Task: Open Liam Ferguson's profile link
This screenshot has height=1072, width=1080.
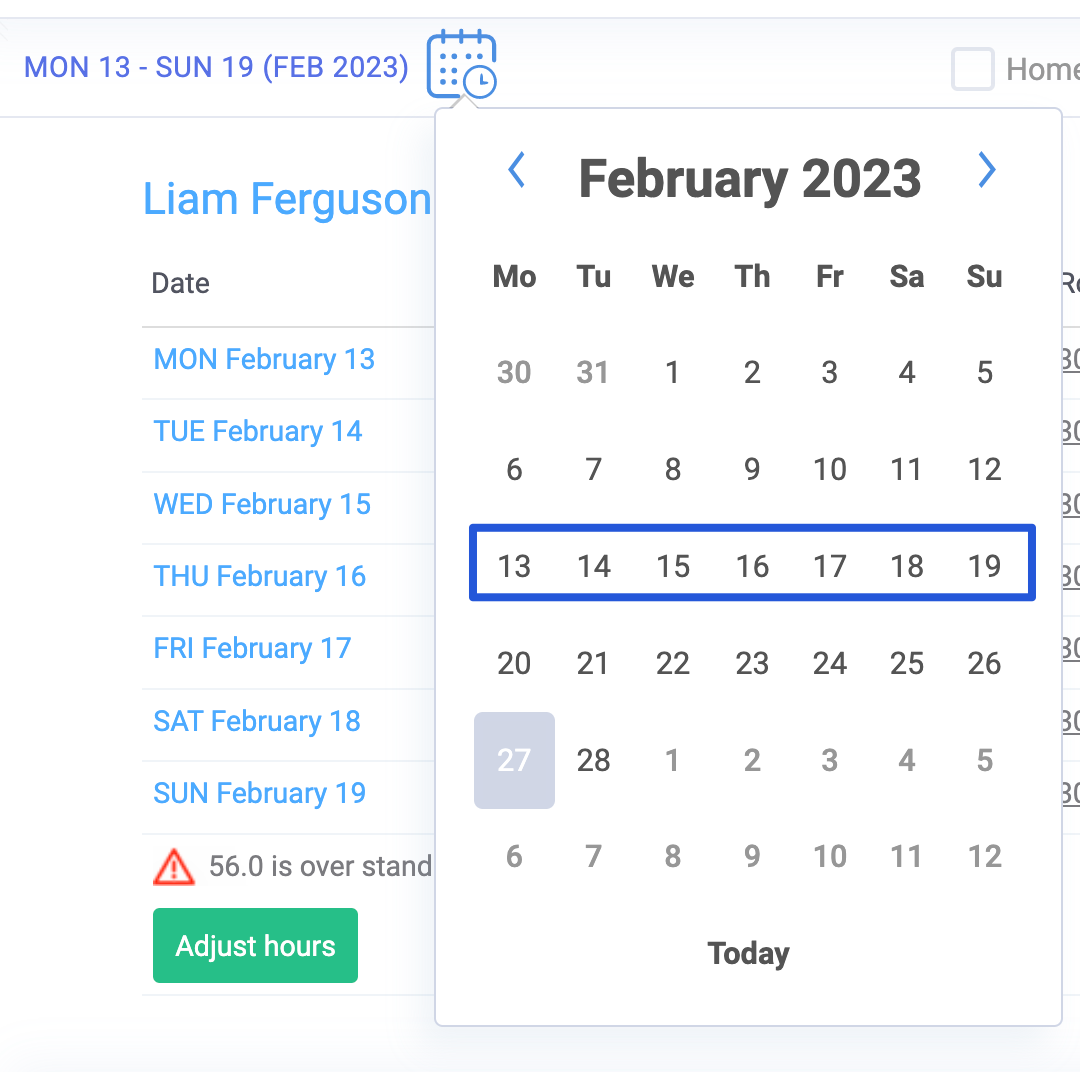Action: pos(287,199)
